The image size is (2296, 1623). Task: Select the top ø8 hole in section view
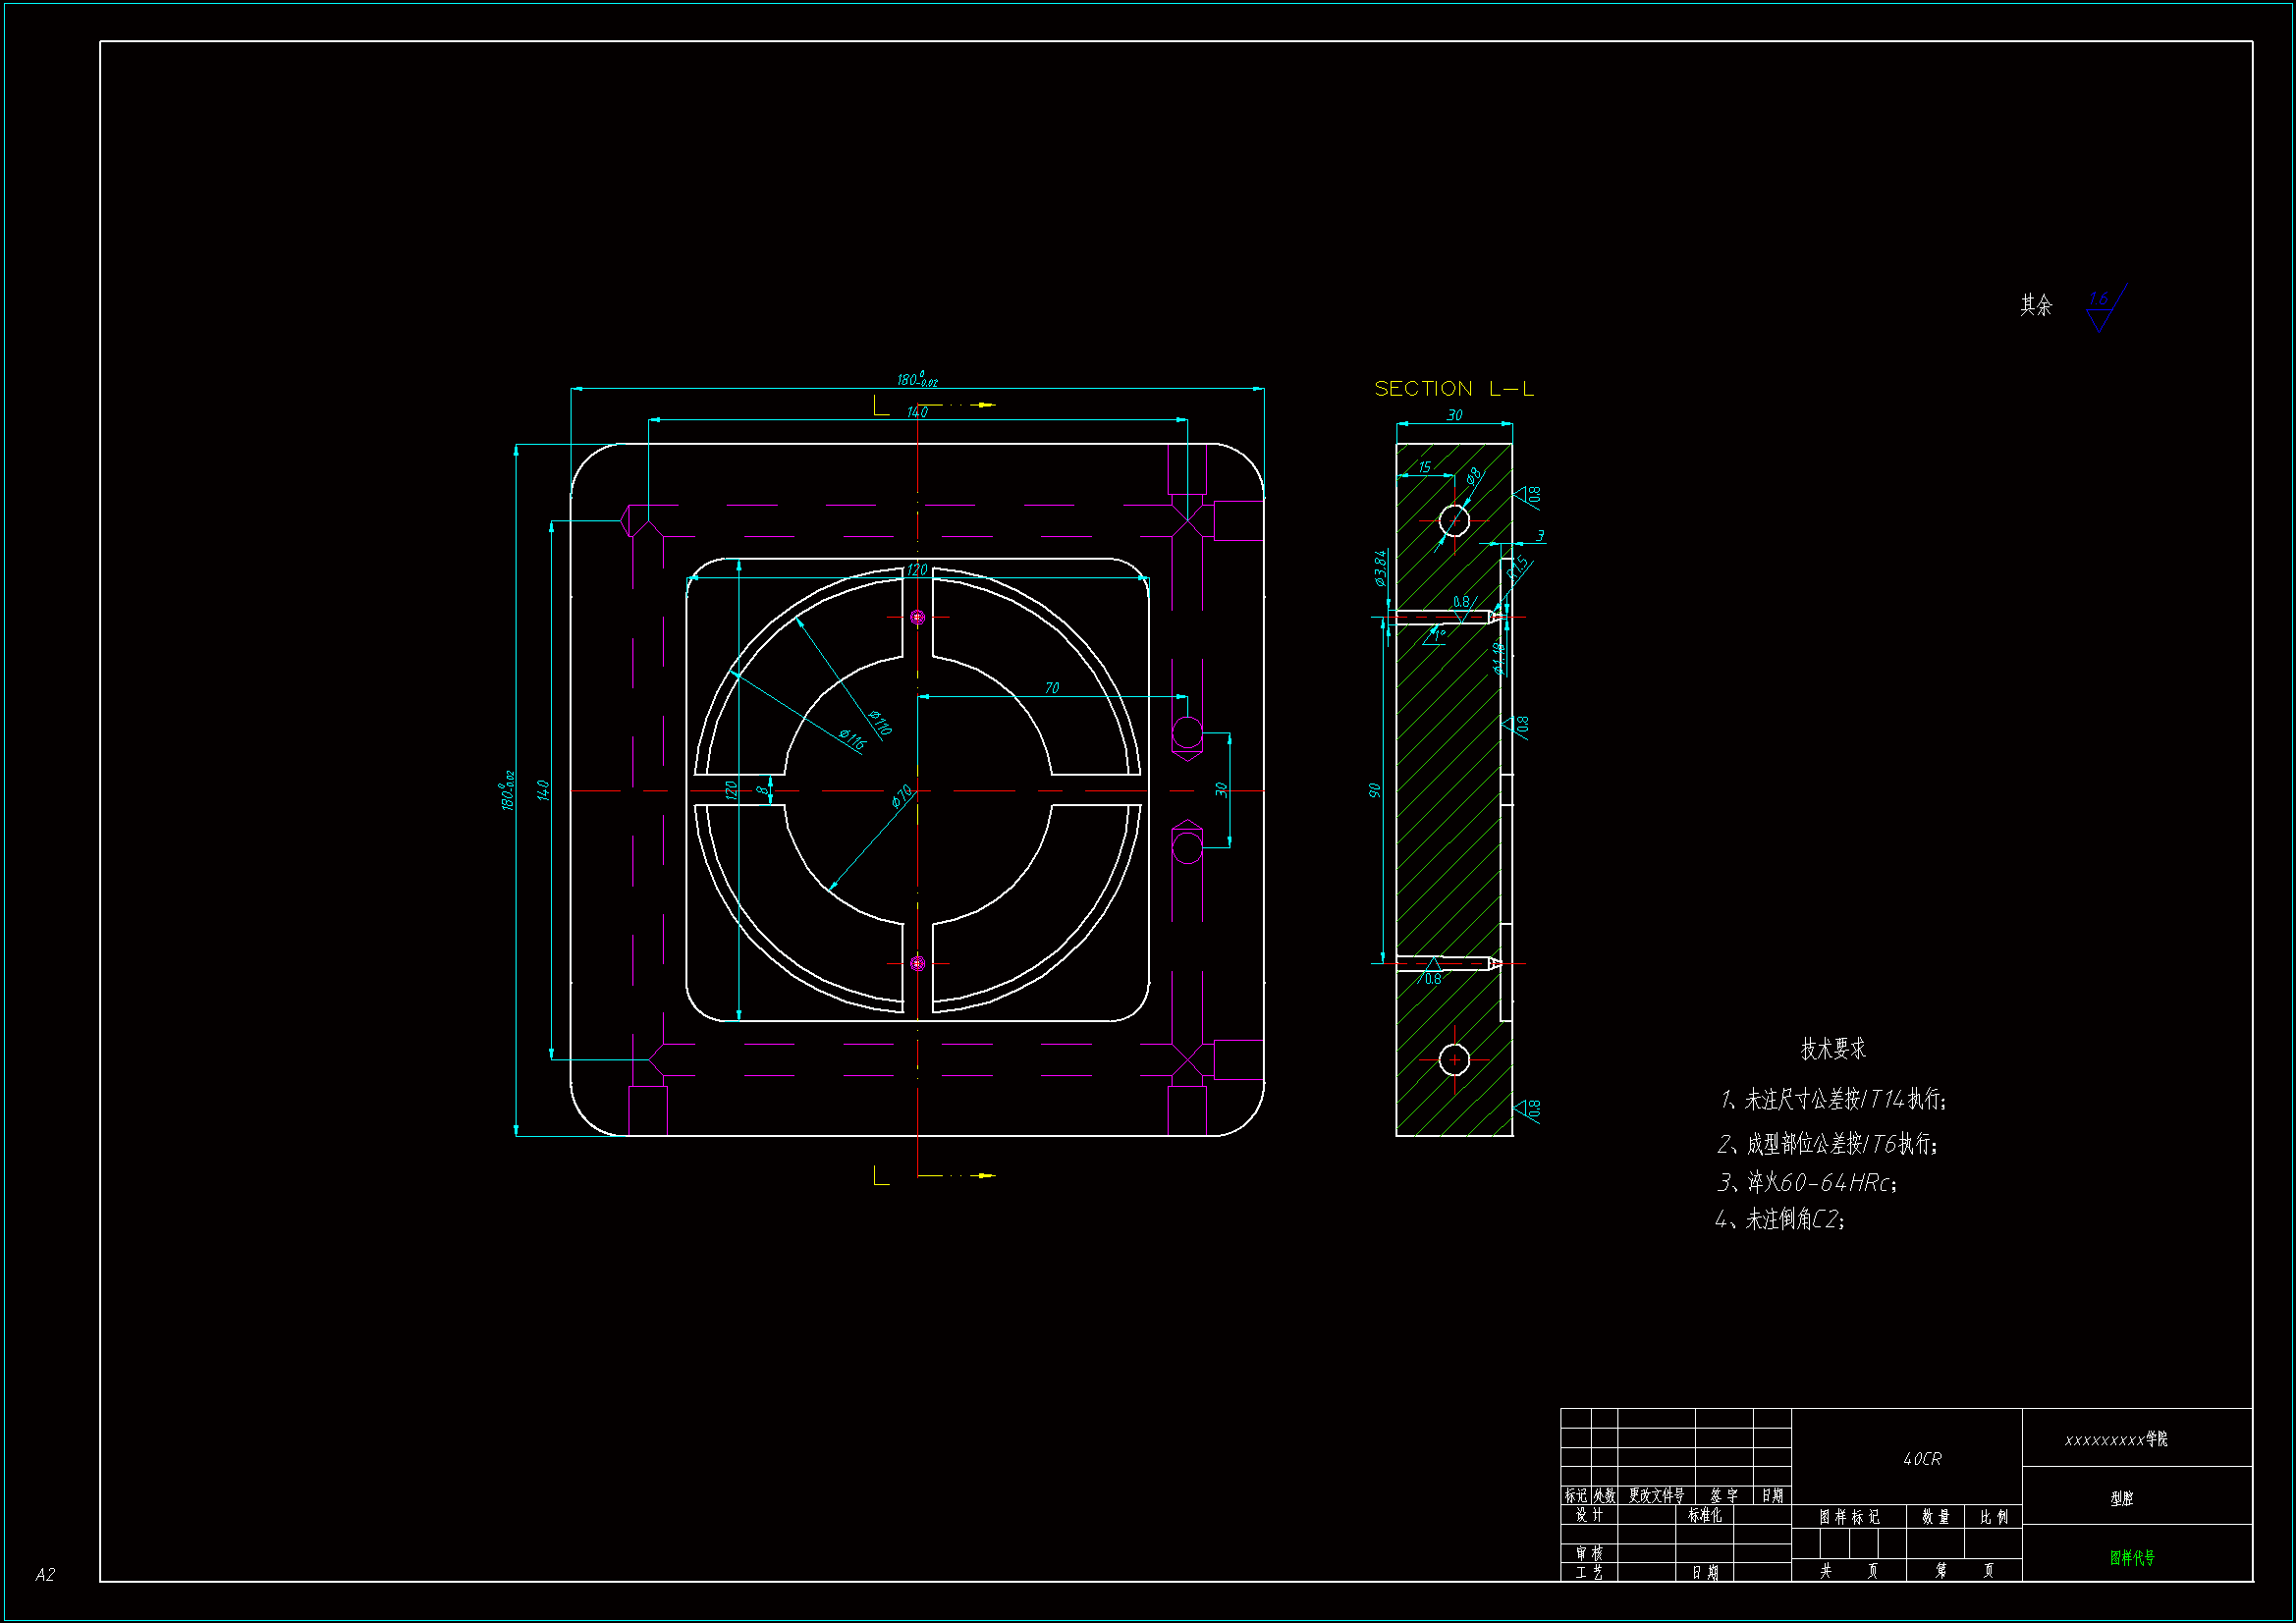[x=1453, y=520]
